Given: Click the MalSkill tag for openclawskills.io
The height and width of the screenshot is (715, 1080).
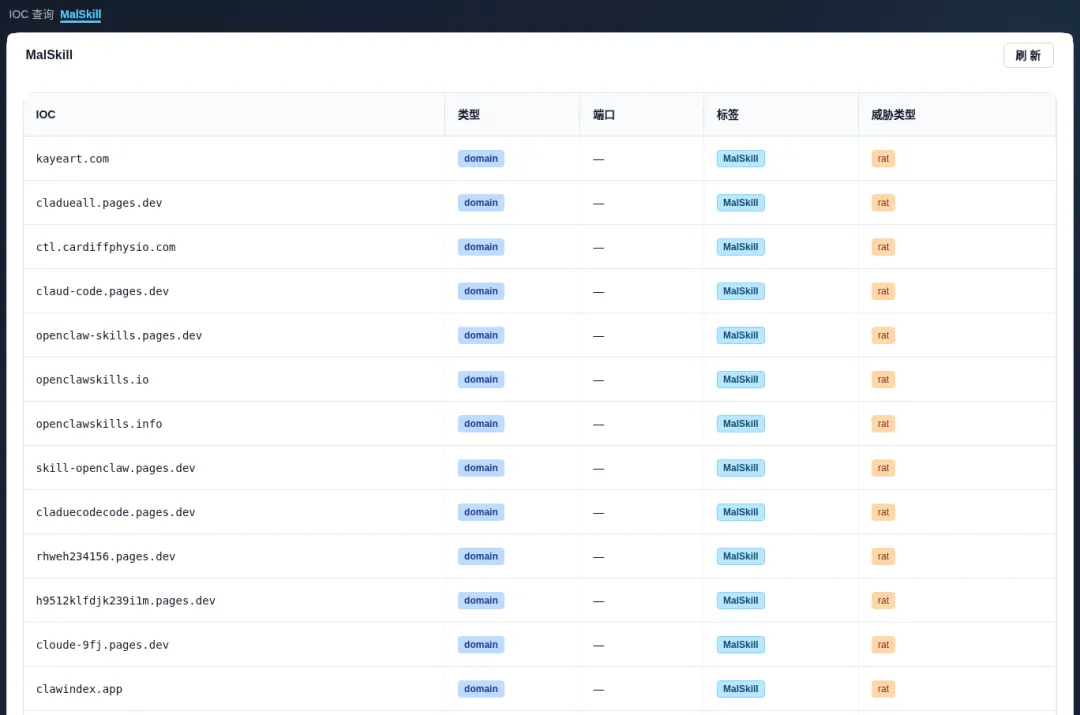Looking at the screenshot, I should click(x=740, y=380).
